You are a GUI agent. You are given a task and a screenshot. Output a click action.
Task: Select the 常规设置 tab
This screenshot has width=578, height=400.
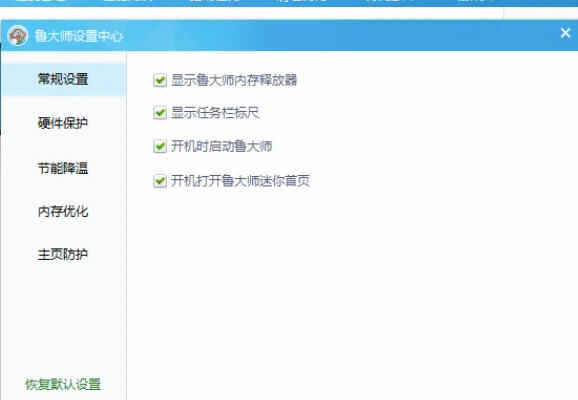[x=63, y=79]
